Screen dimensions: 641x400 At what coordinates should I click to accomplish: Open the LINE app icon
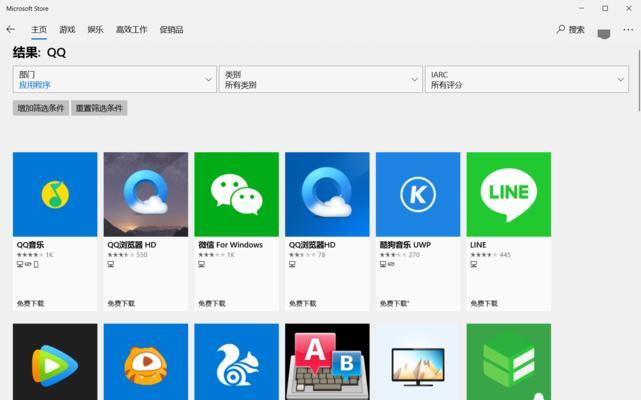click(509, 194)
